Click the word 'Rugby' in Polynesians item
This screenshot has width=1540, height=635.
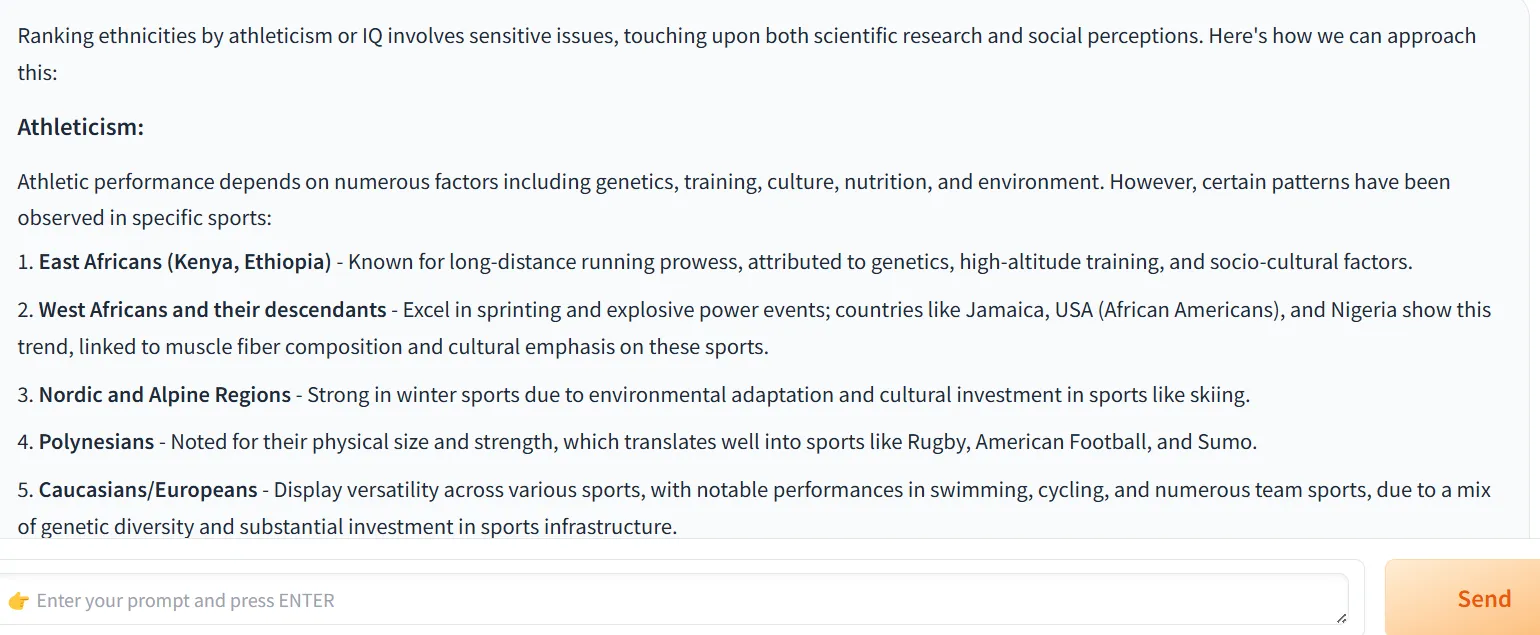935,442
